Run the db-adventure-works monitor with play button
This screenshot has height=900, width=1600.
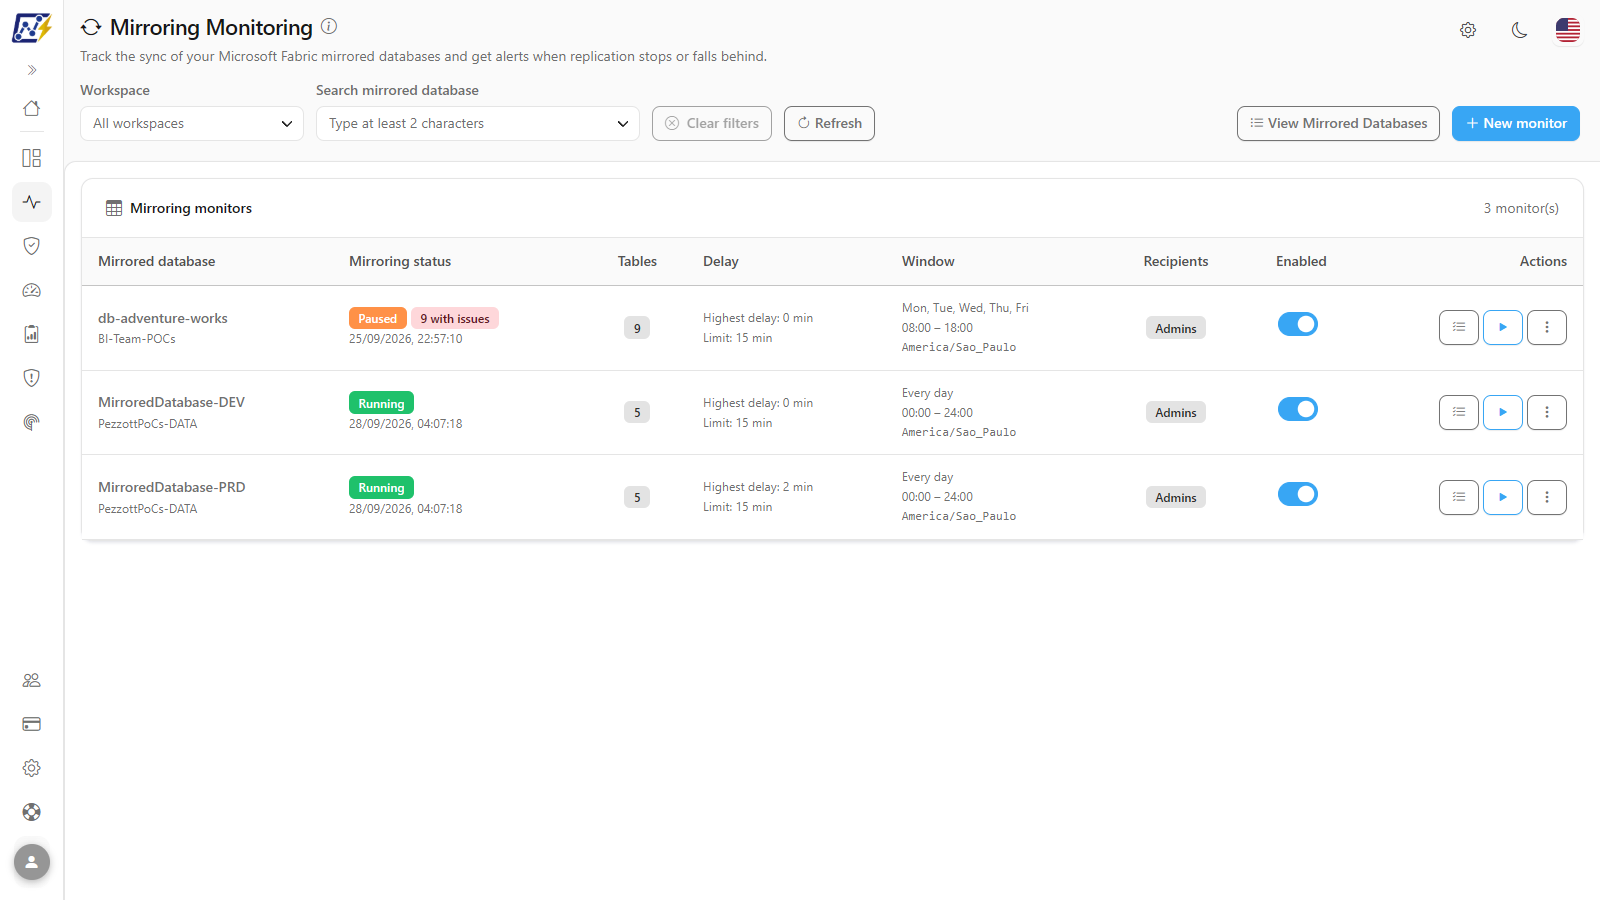[1503, 327]
